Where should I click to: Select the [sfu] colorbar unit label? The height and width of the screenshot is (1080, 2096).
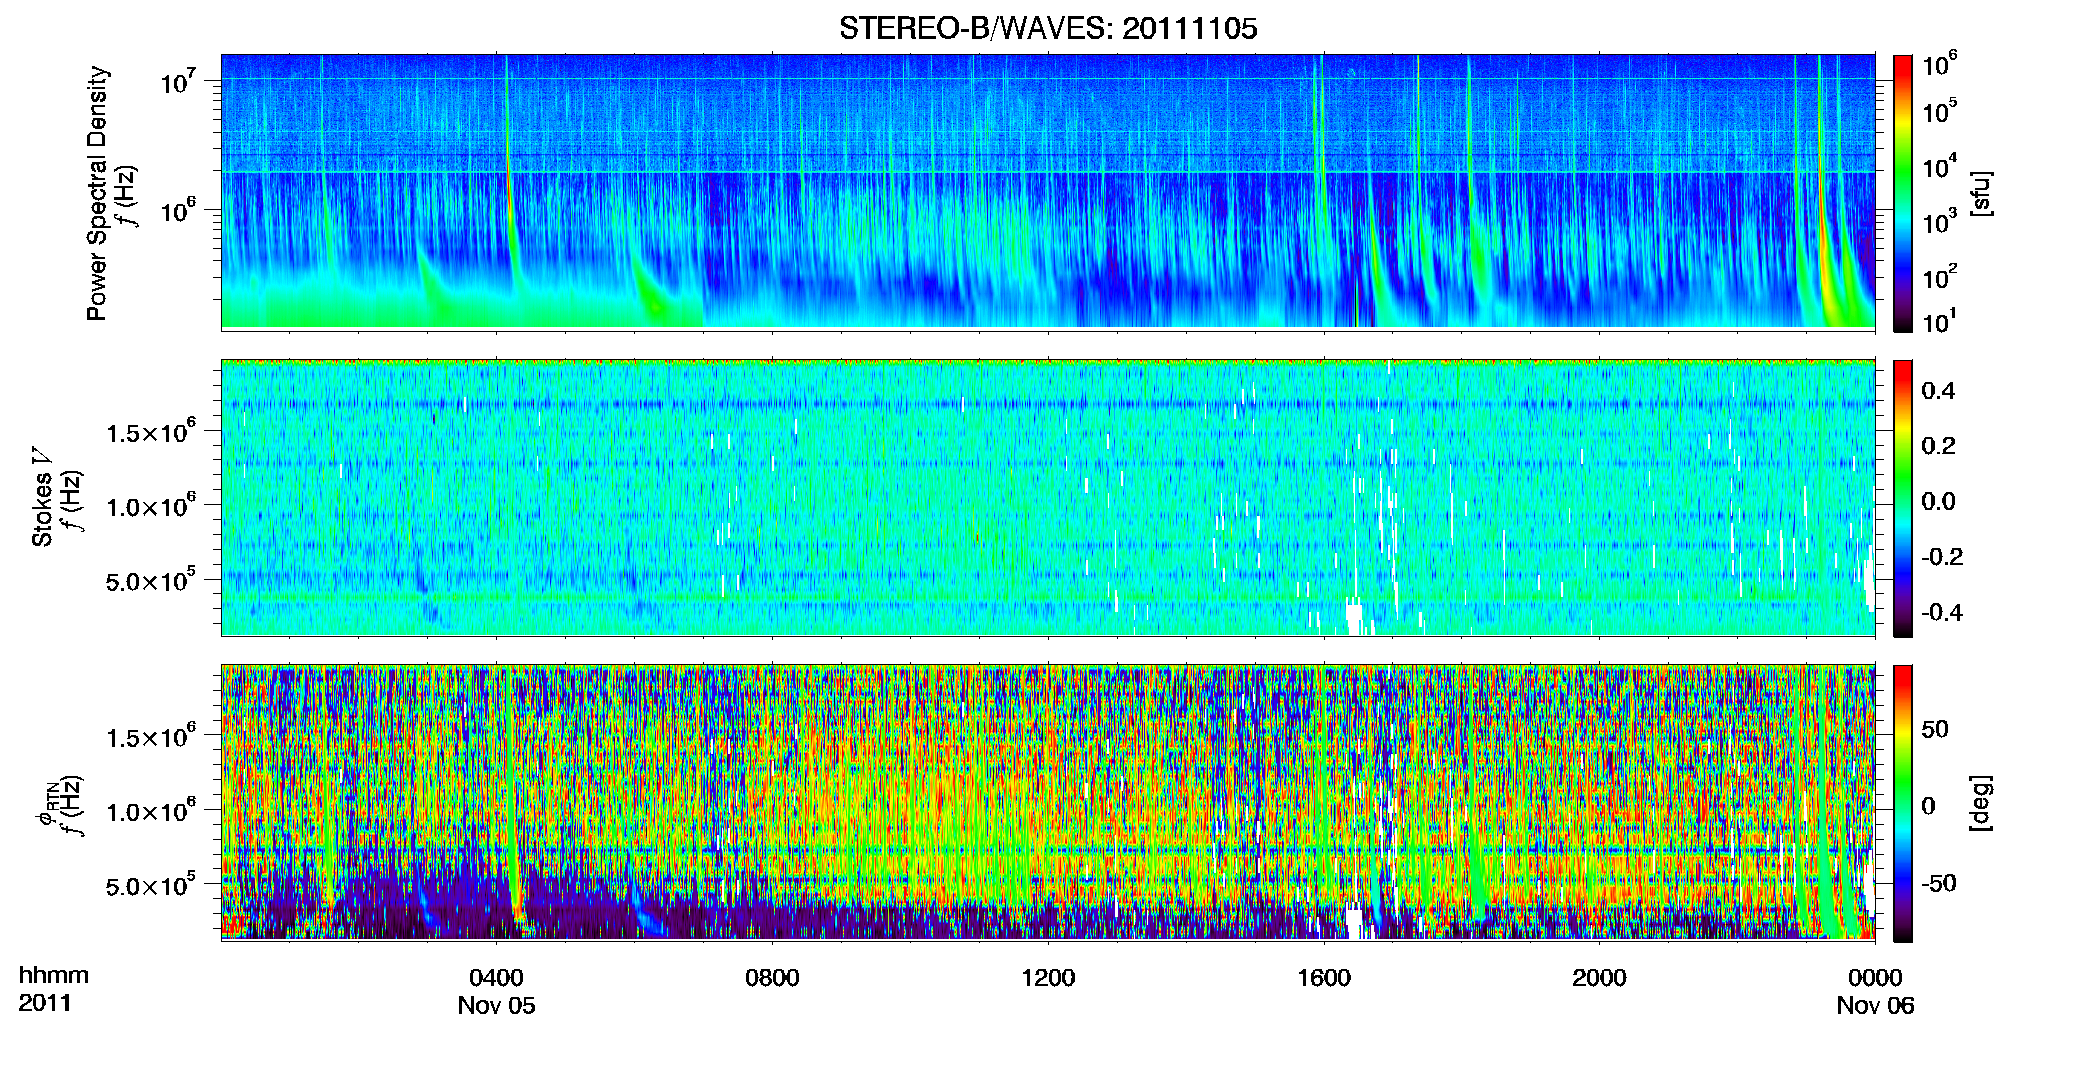[1981, 193]
